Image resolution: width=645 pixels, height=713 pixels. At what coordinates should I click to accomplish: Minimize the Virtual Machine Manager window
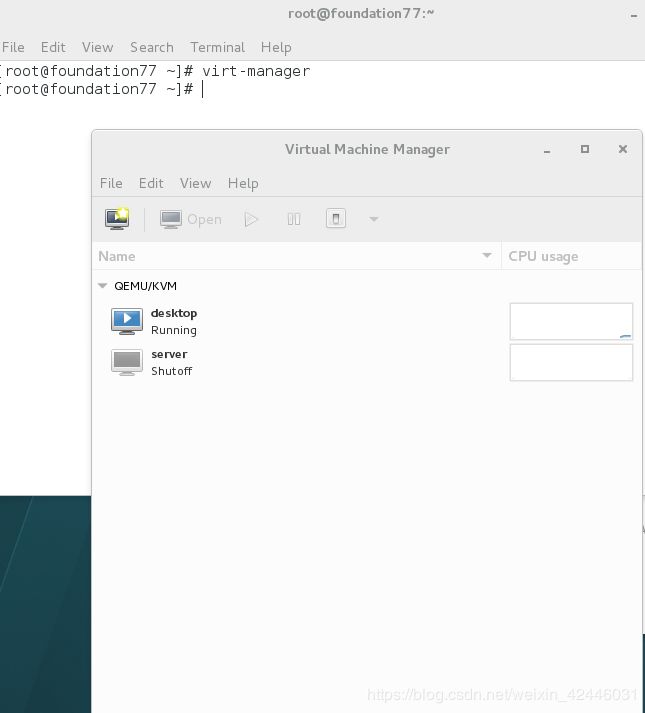(547, 150)
